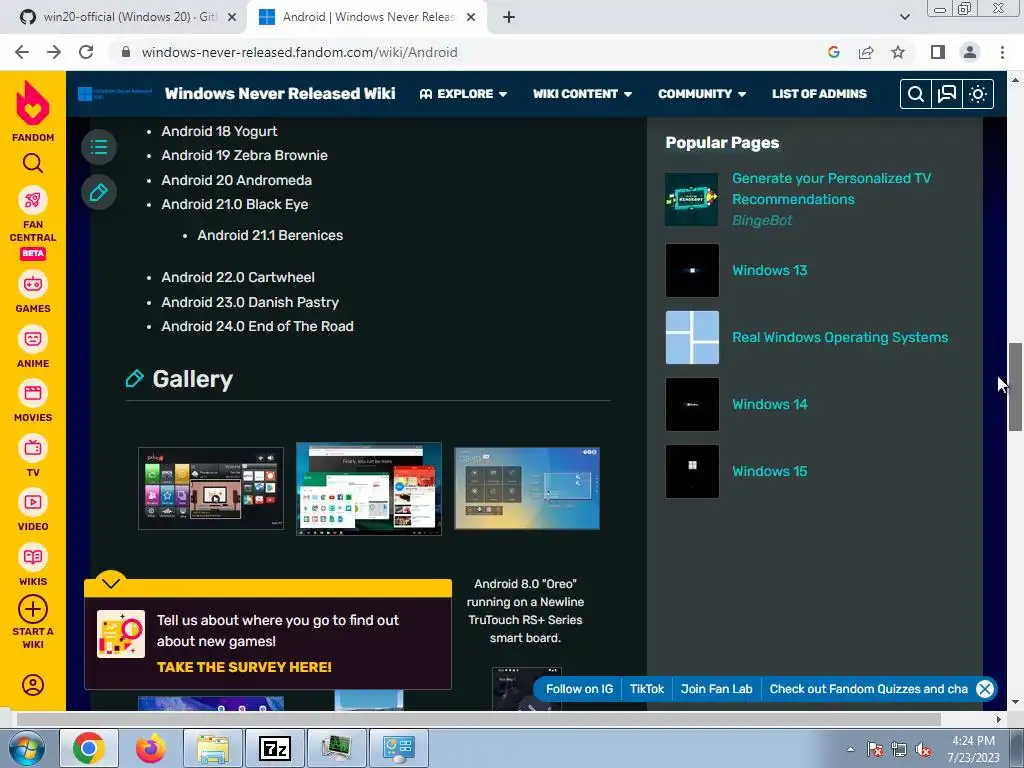Click the vertical page scrollbar thumb
Viewport: 1024px width, 768px height.
(x=1015, y=387)
